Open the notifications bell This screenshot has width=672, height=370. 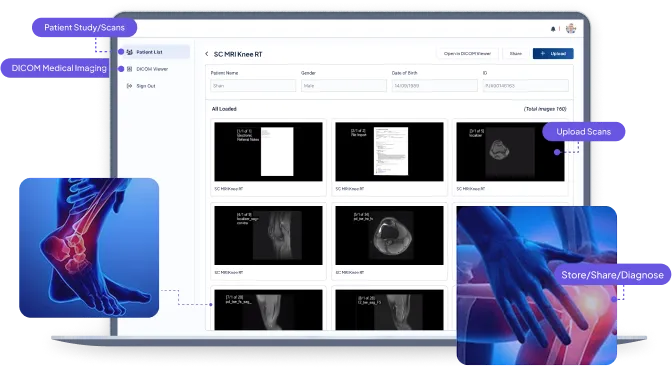click(x=553, y=29)
